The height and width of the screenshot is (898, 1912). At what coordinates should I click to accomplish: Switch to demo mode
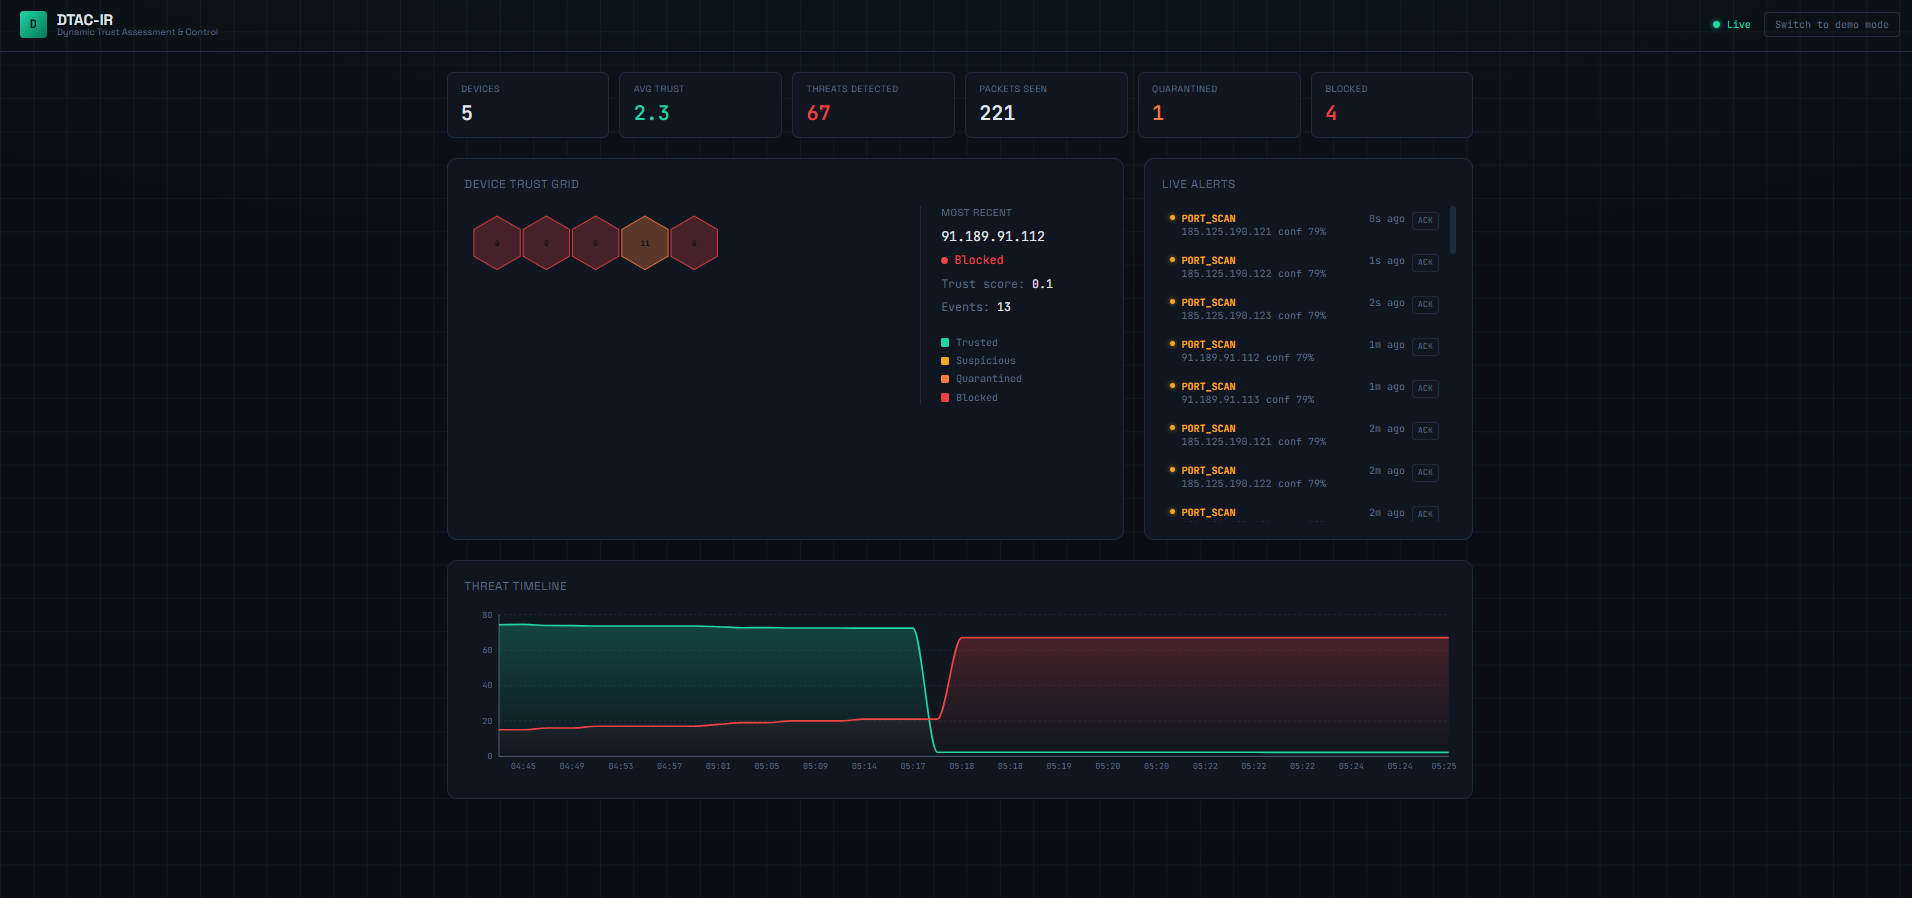coord(1831,25)
